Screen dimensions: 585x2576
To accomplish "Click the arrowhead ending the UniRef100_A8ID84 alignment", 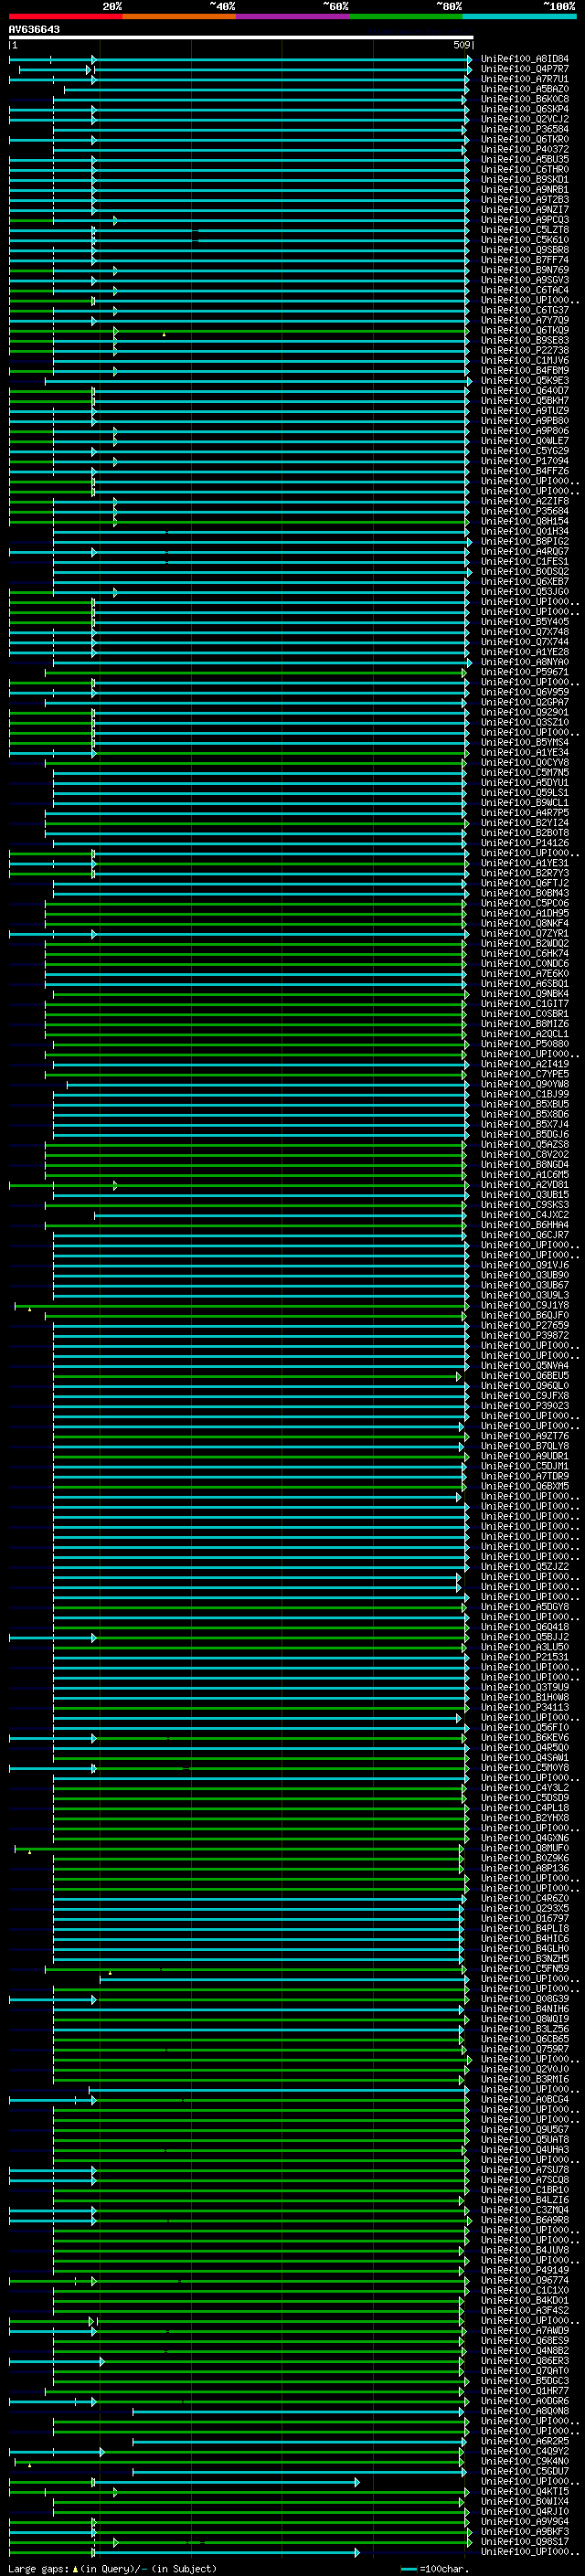I will click(x=469, y=60).
